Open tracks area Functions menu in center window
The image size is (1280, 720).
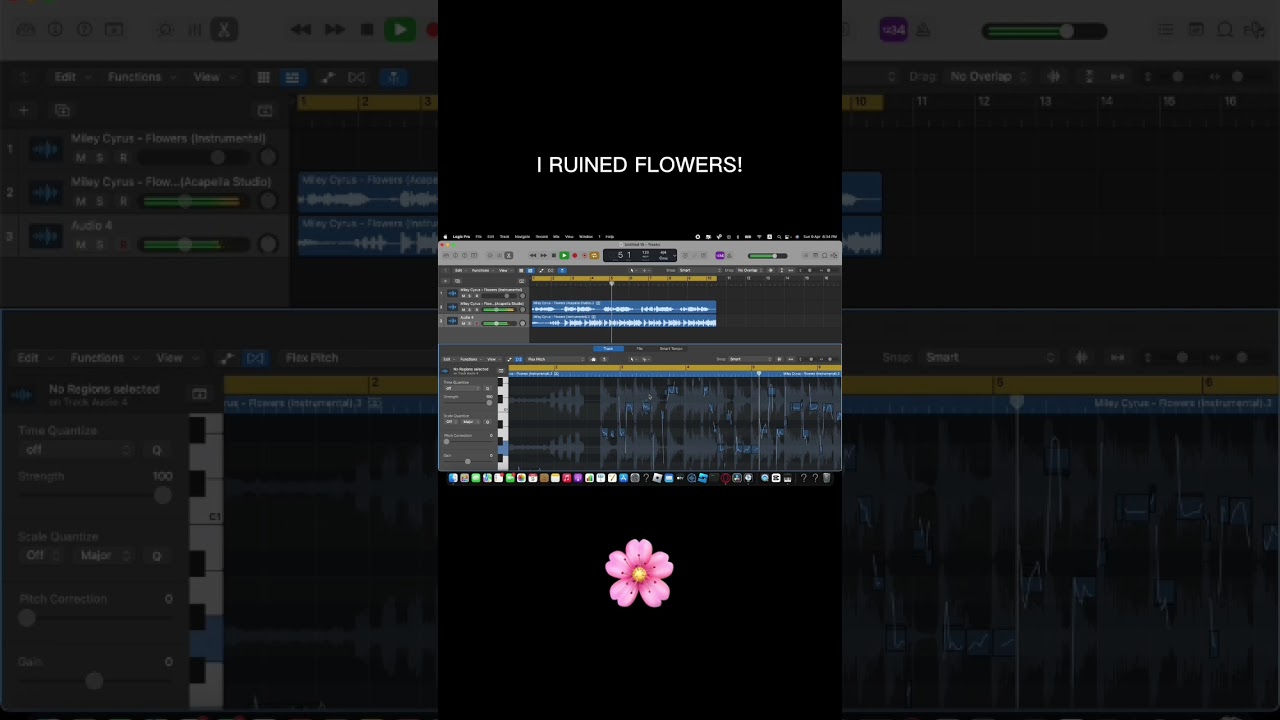482,270
